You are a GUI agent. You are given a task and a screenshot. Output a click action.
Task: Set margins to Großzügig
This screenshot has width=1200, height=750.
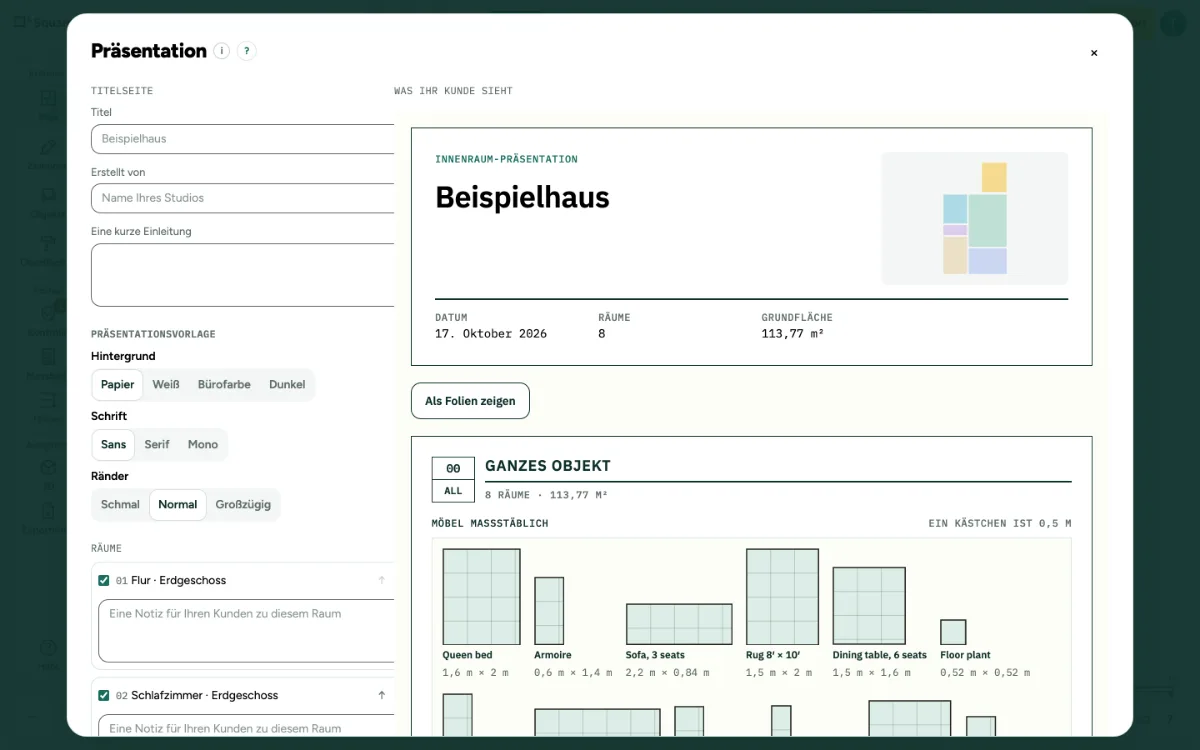[x=243, y=504]
